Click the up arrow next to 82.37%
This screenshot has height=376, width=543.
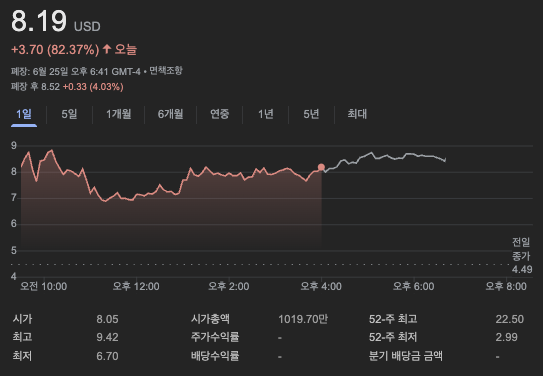[107, 49]
